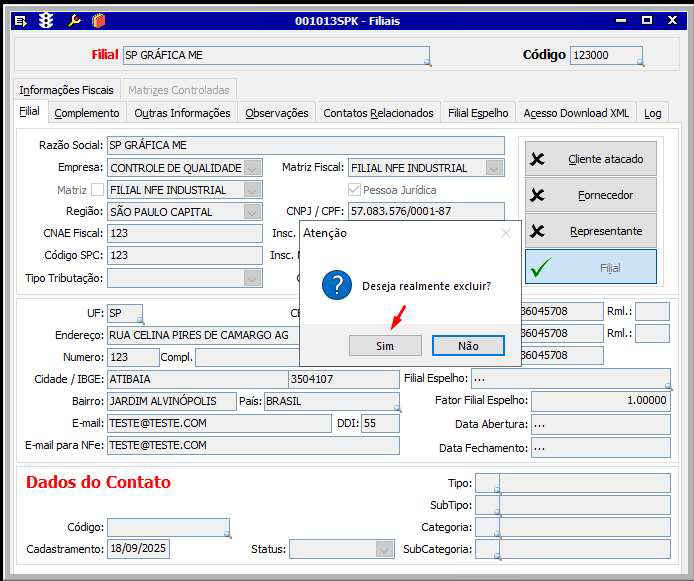Open the Status dropdown

(385, 549)
